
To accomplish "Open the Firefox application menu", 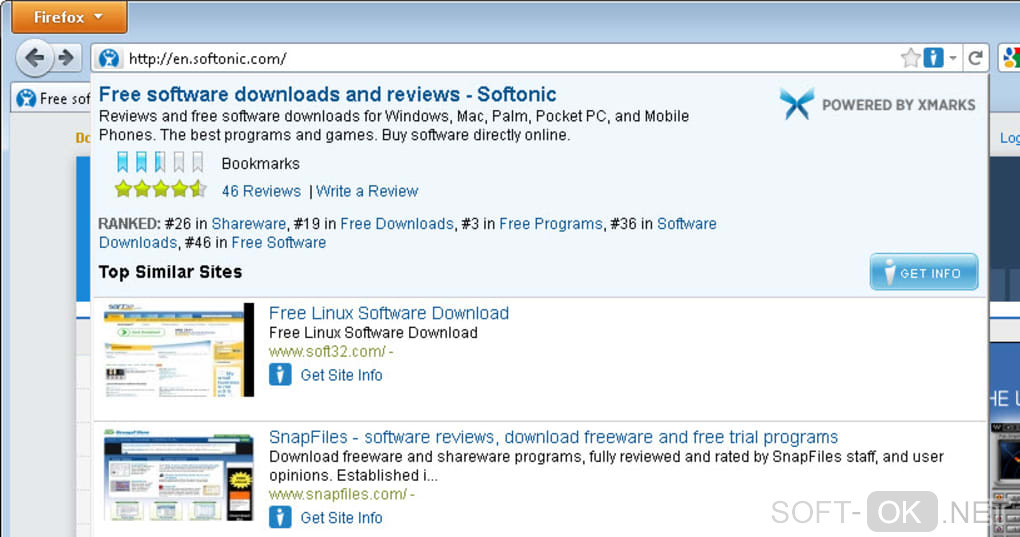I will coord(69,17).
